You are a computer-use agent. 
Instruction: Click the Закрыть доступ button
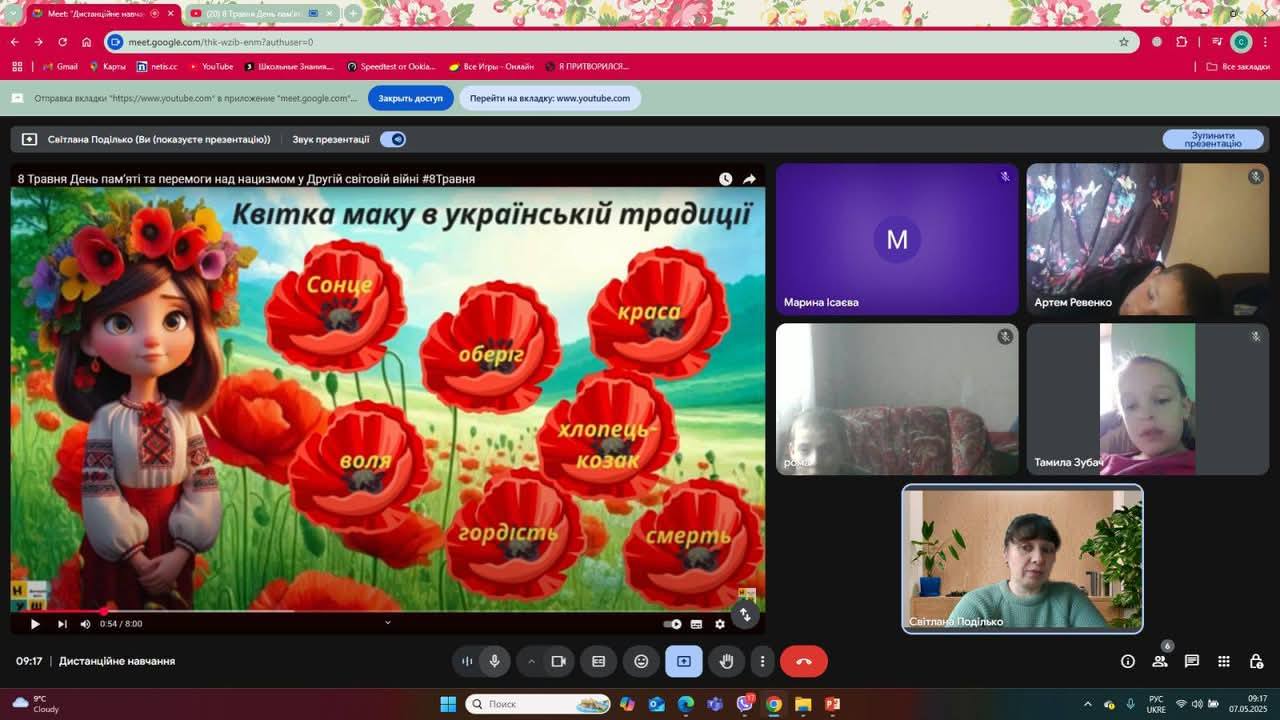[410, 98]
